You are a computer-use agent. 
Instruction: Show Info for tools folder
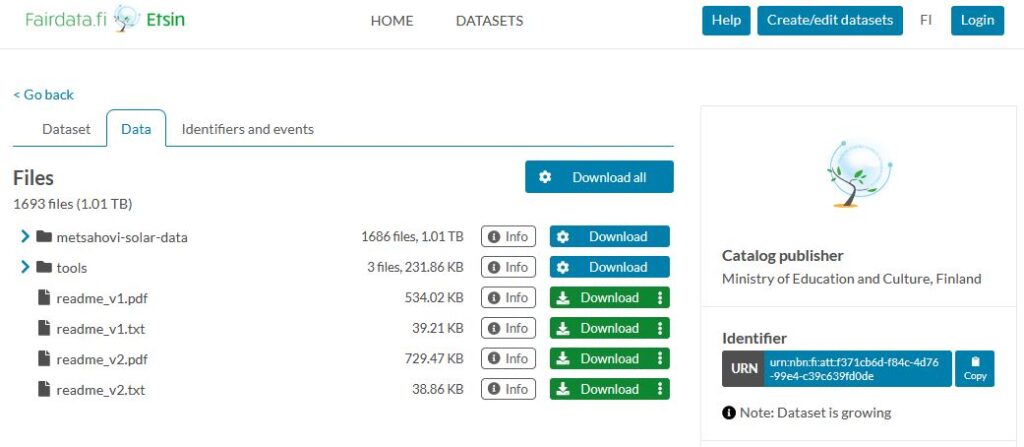(x=508, y=267)
